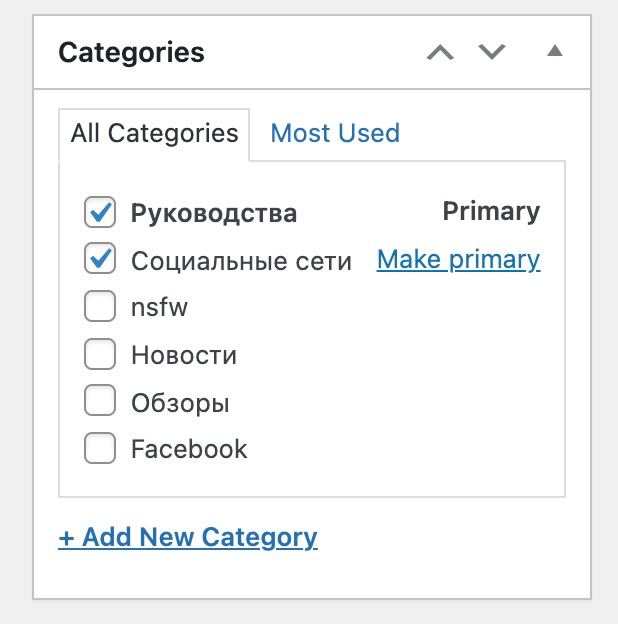The width and height of the screenshot is (618, 624).
Task: Click the Add New Category link
Action: [x=188, y=537]
